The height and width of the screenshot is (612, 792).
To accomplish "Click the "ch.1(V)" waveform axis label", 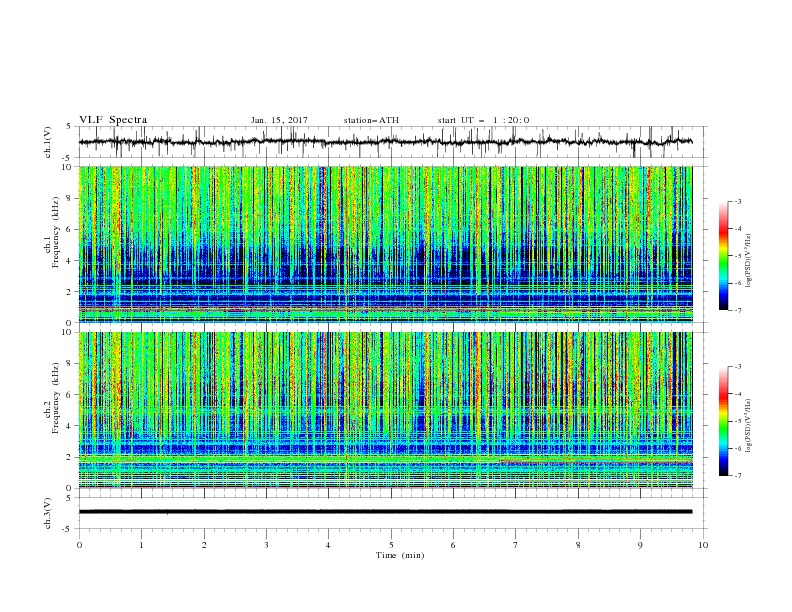I will pyautogui.click(x=48, y=142).
